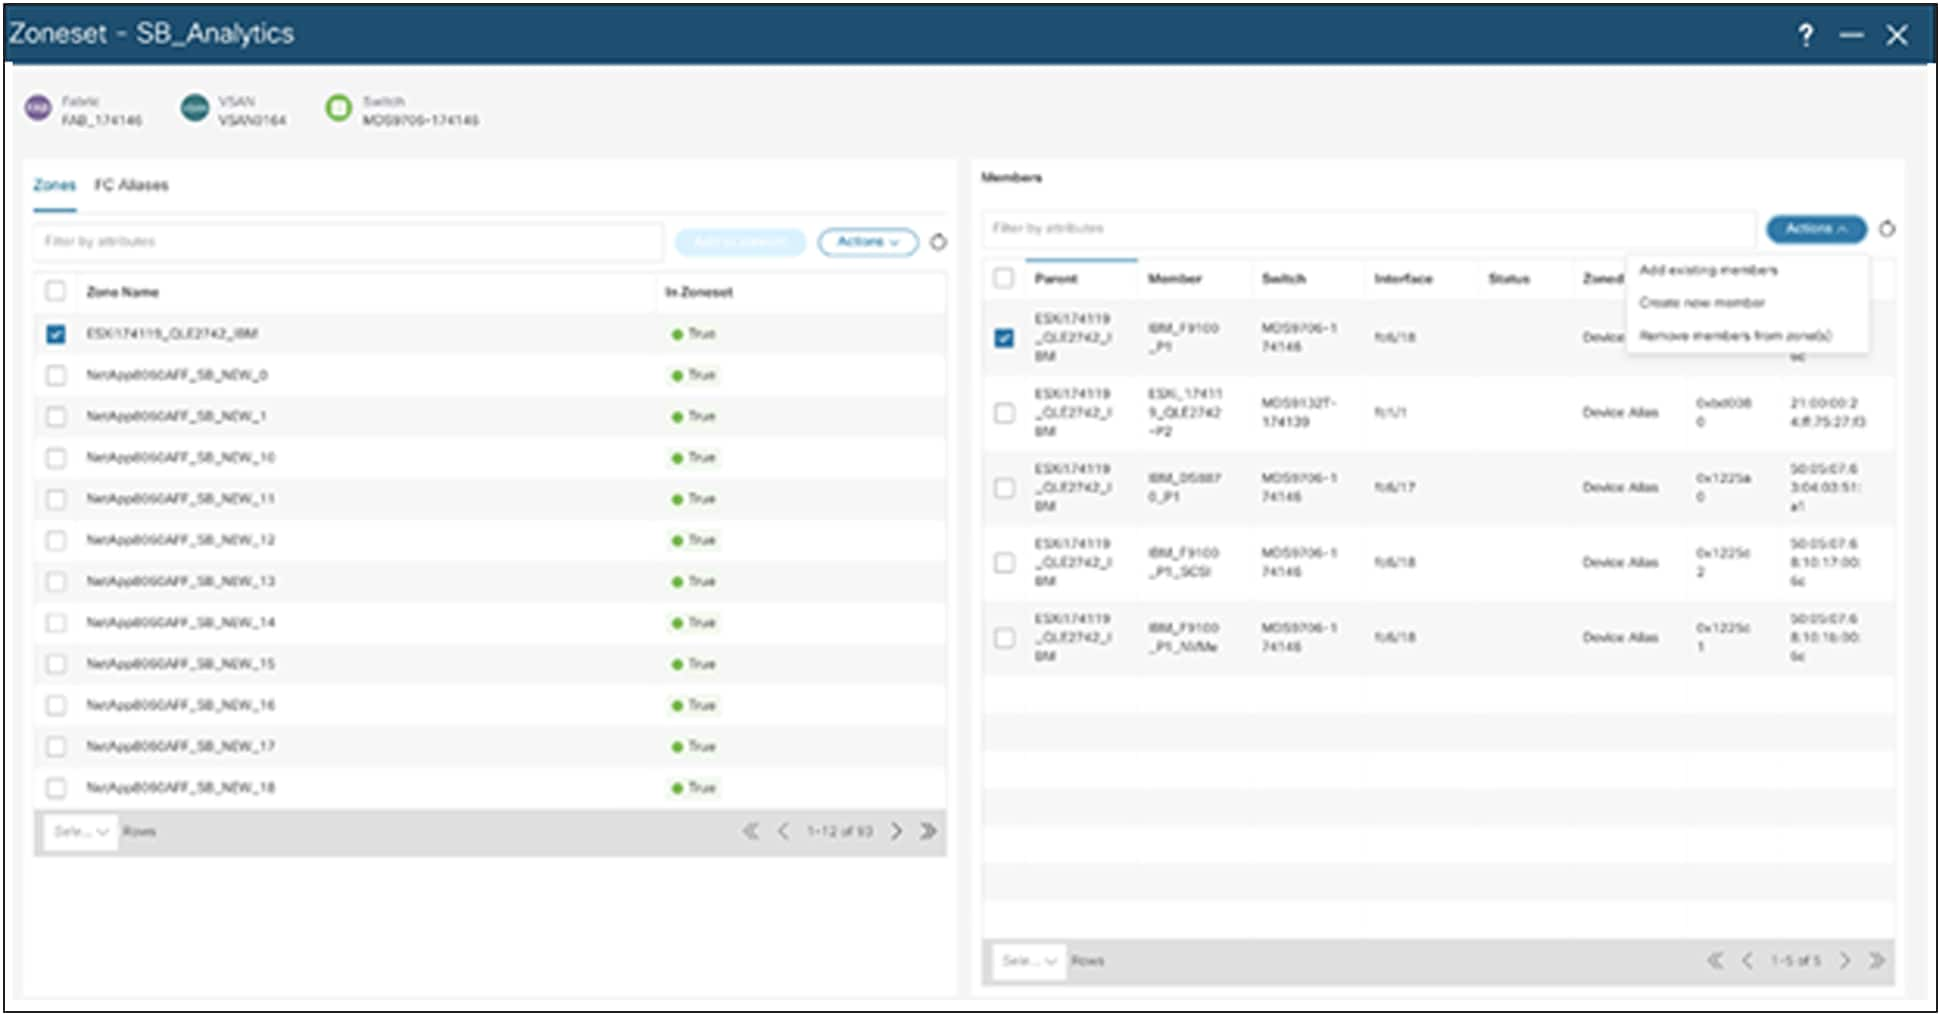The height and width of the screenshot is (1016, 1941).
Task: Click member ESXi_174119_QLE2742-P2 cell
Action: [x=1186, y=413]
